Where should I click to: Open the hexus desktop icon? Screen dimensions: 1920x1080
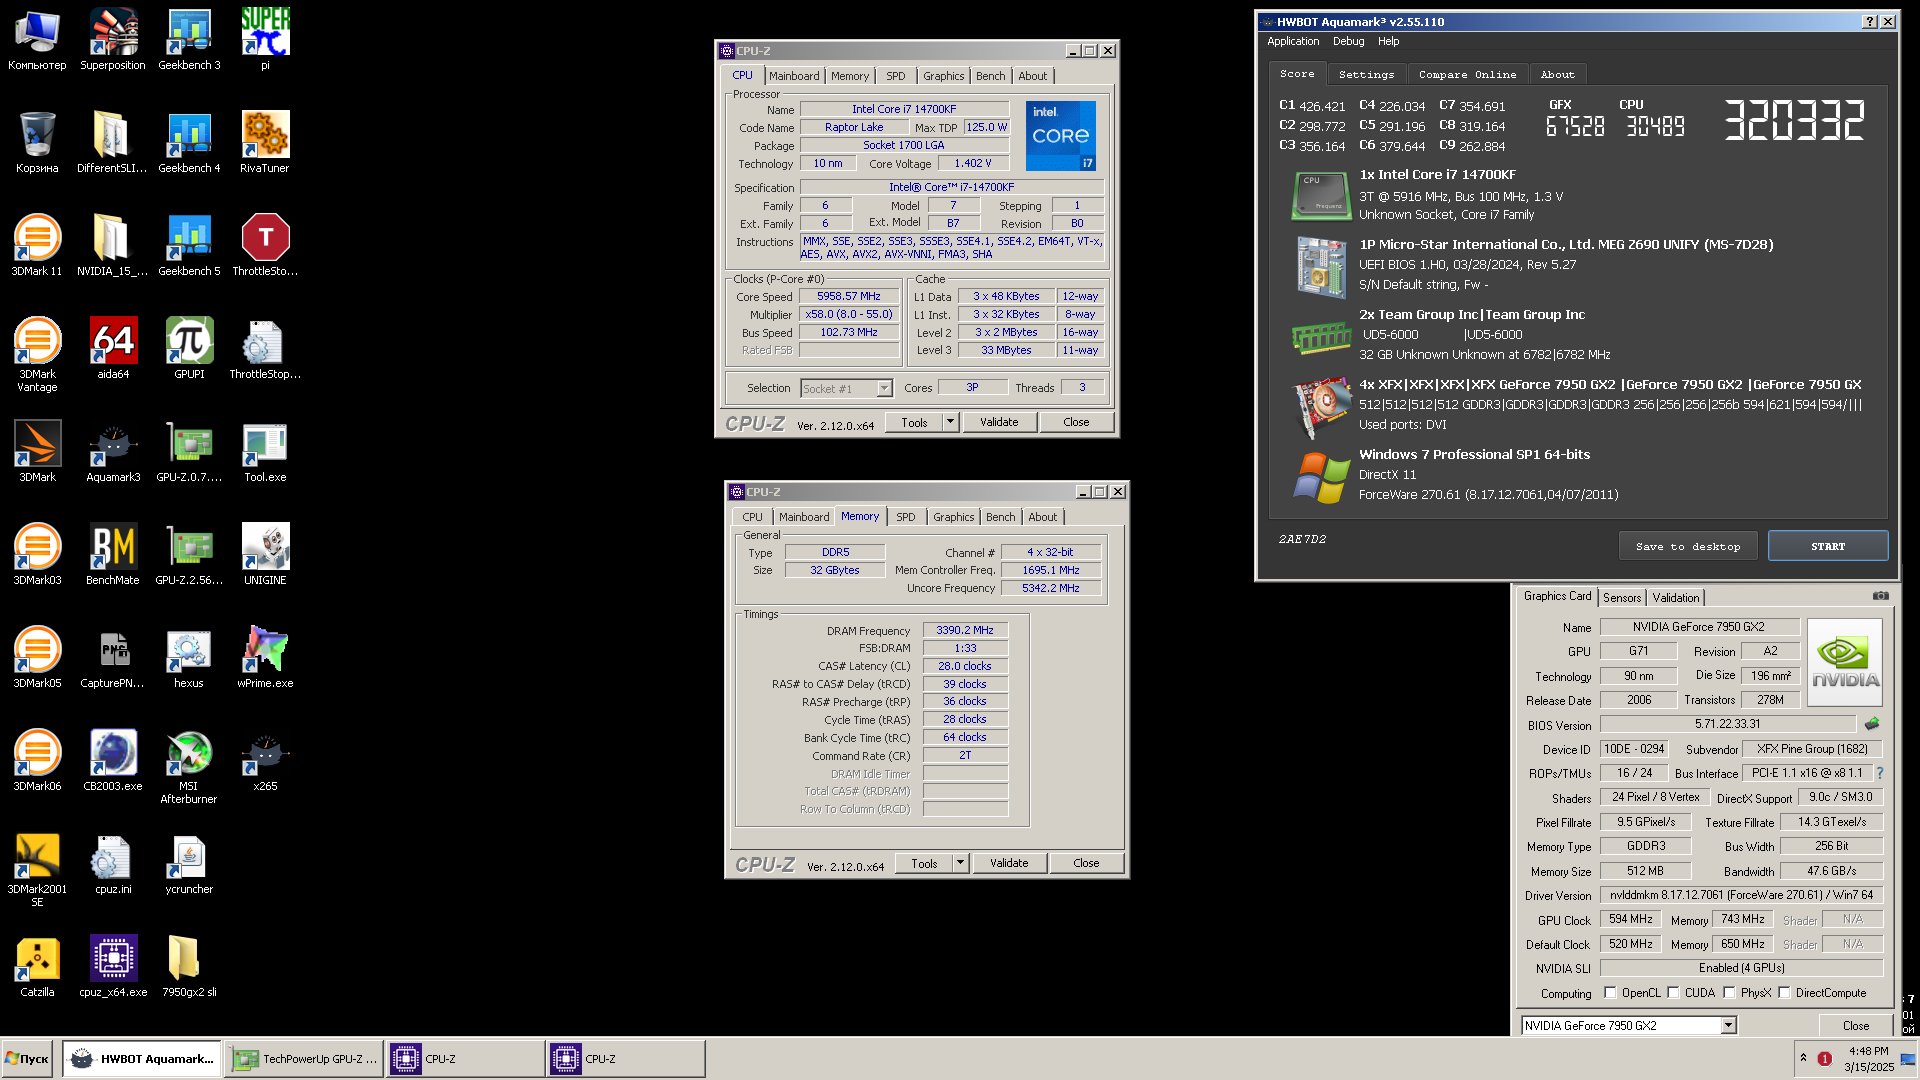pos(189,658)
